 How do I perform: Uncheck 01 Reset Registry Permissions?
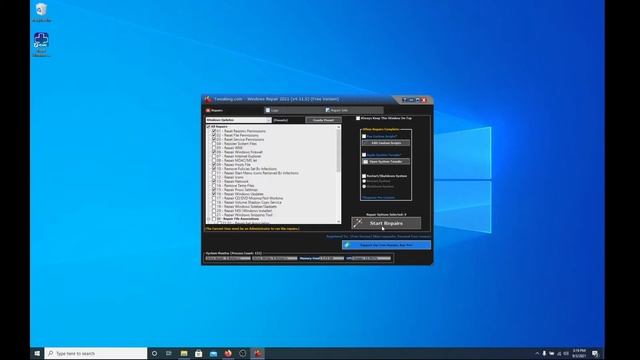(x=213, y=131)
